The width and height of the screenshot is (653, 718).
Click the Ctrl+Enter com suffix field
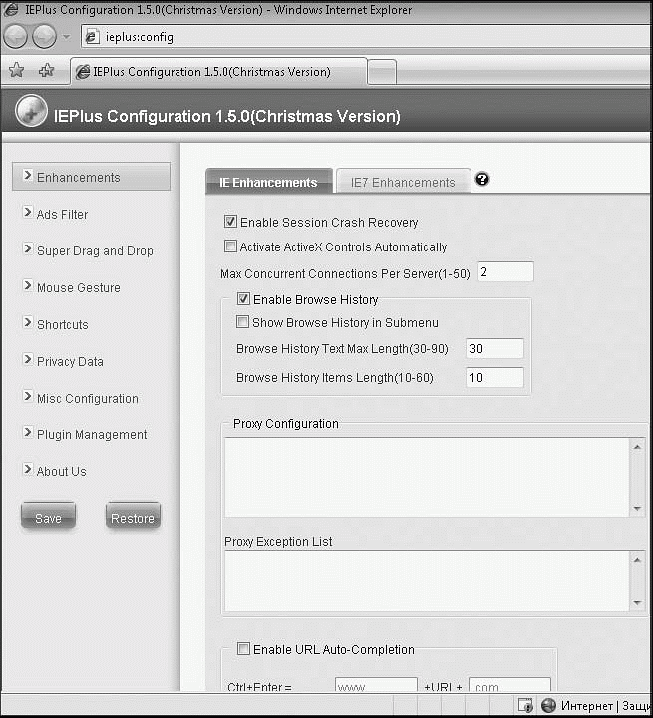coord(510,685)
